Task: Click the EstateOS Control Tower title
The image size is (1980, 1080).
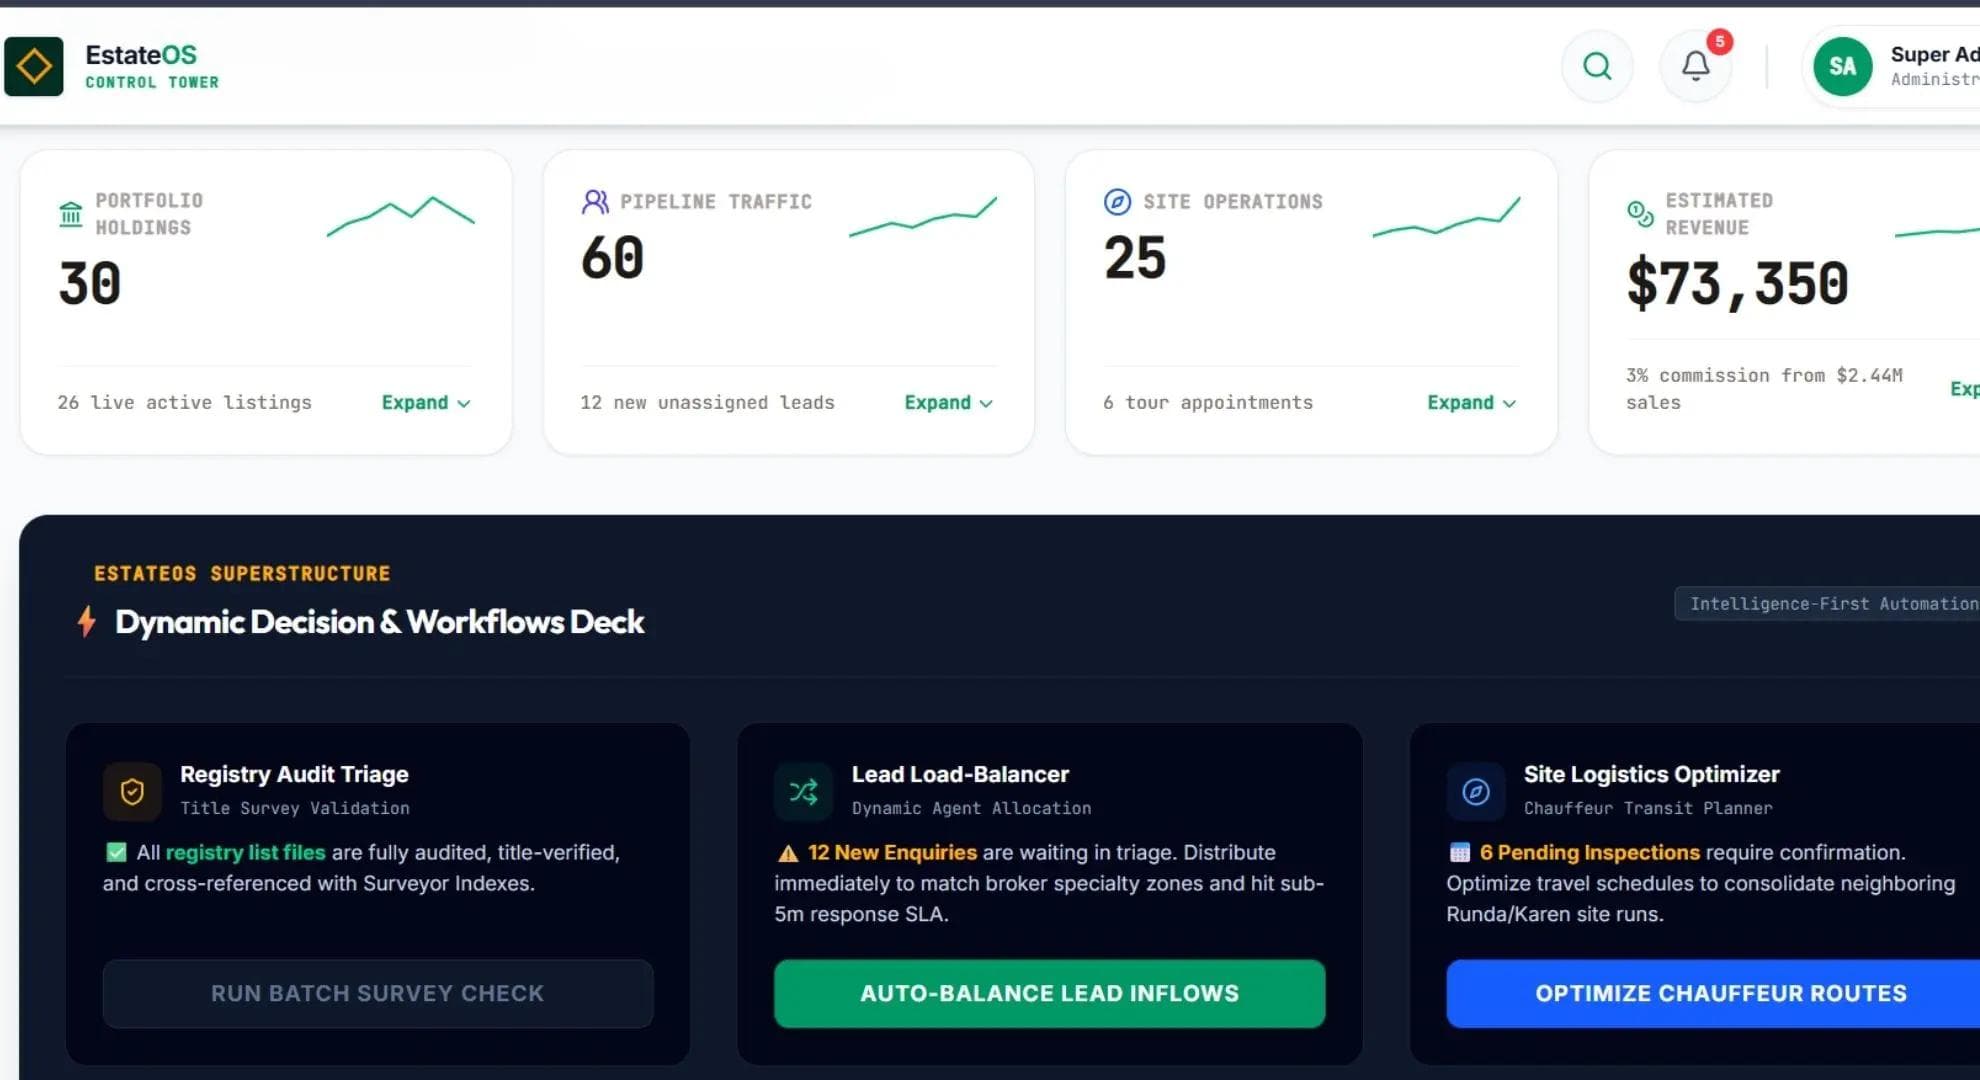Action: click(152, 66)
